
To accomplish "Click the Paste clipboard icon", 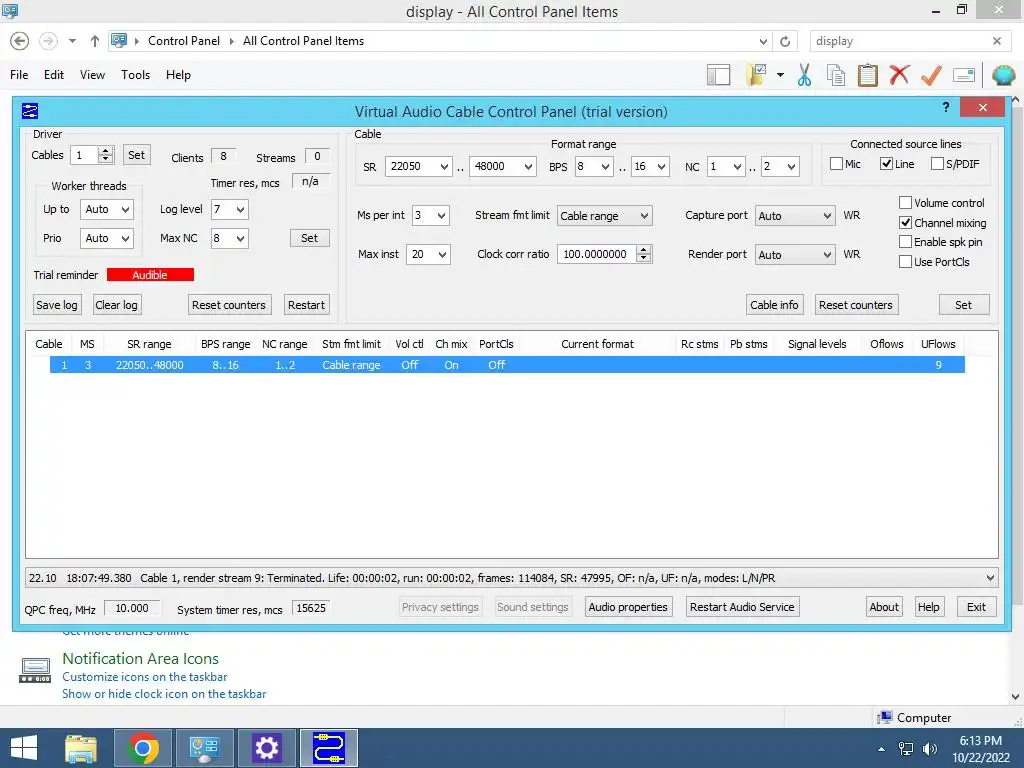I will (x=867, y=75).
